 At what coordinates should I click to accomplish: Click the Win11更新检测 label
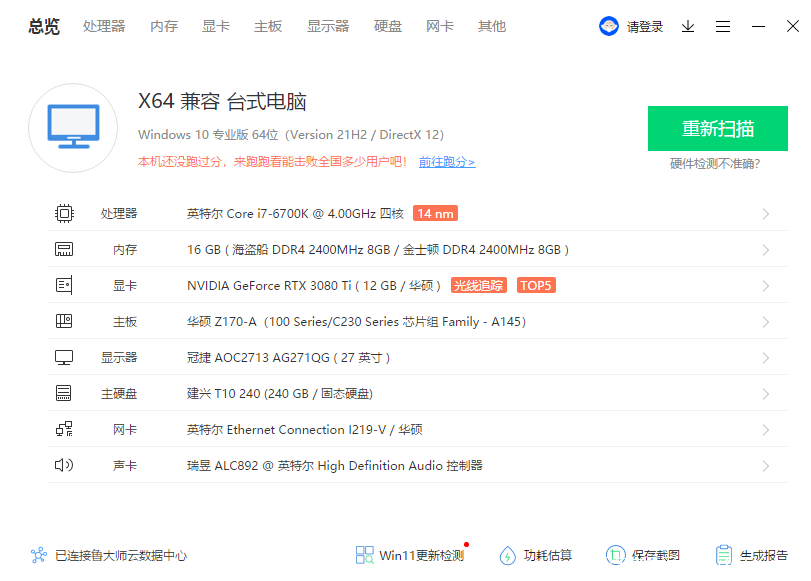coord(422,556)
